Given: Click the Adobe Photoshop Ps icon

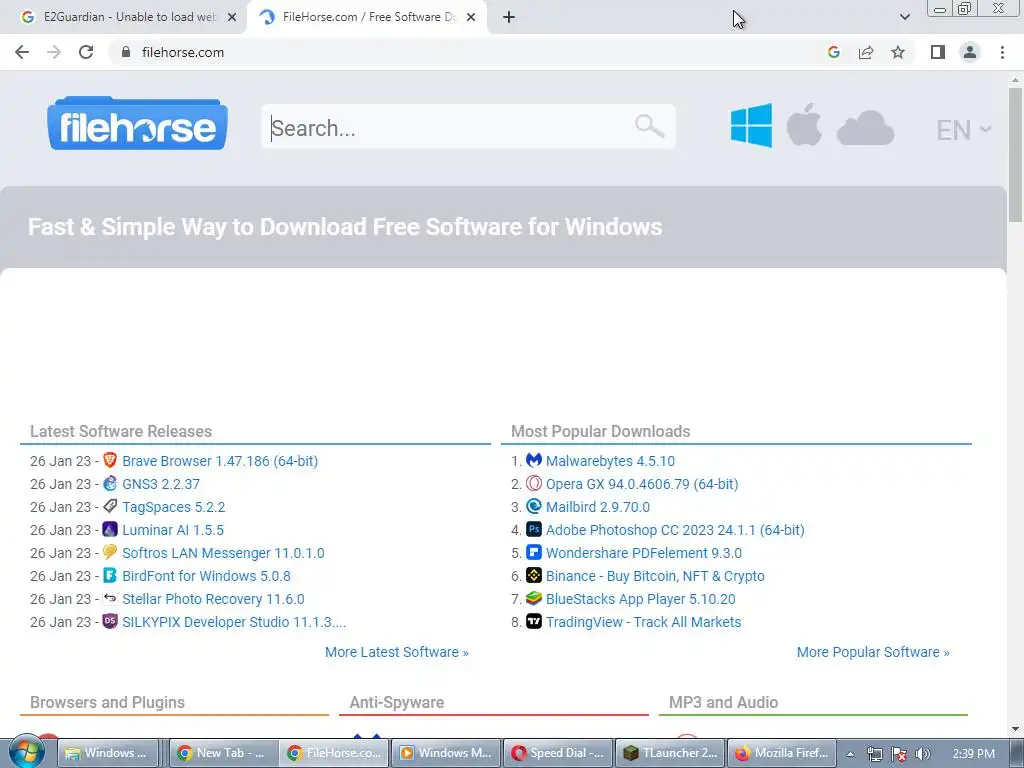Looking at the screenshot, I should pyautogui.click(x=534, y=529).
